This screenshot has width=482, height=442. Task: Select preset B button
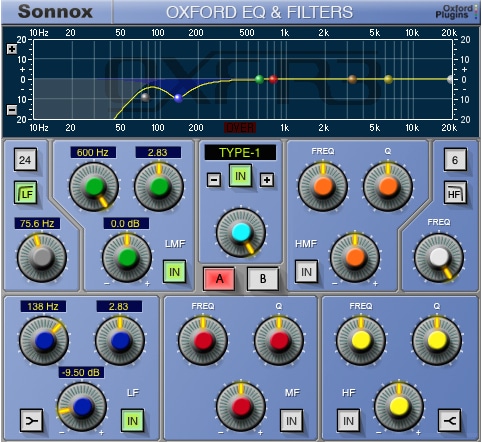click(x=263, y=279)
